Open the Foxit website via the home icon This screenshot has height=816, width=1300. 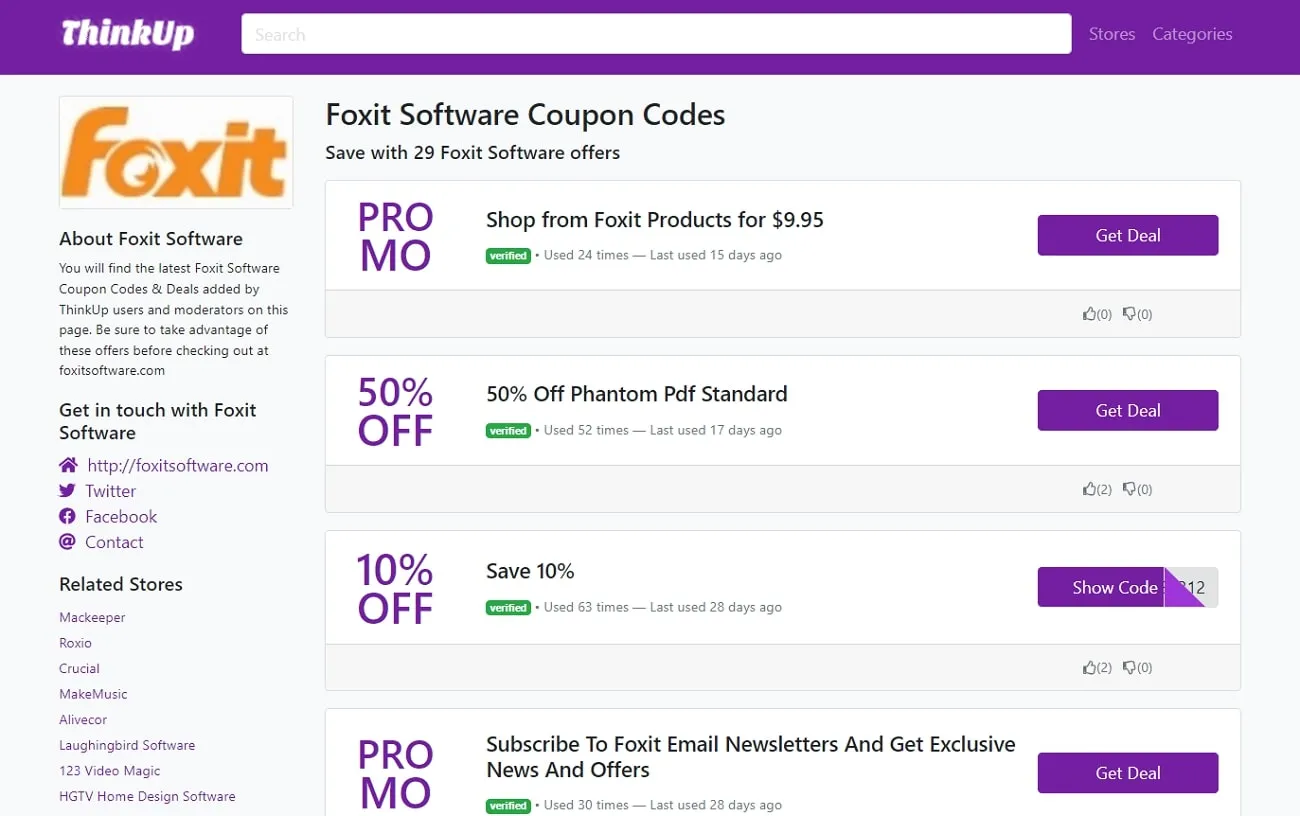coord(68,465)
